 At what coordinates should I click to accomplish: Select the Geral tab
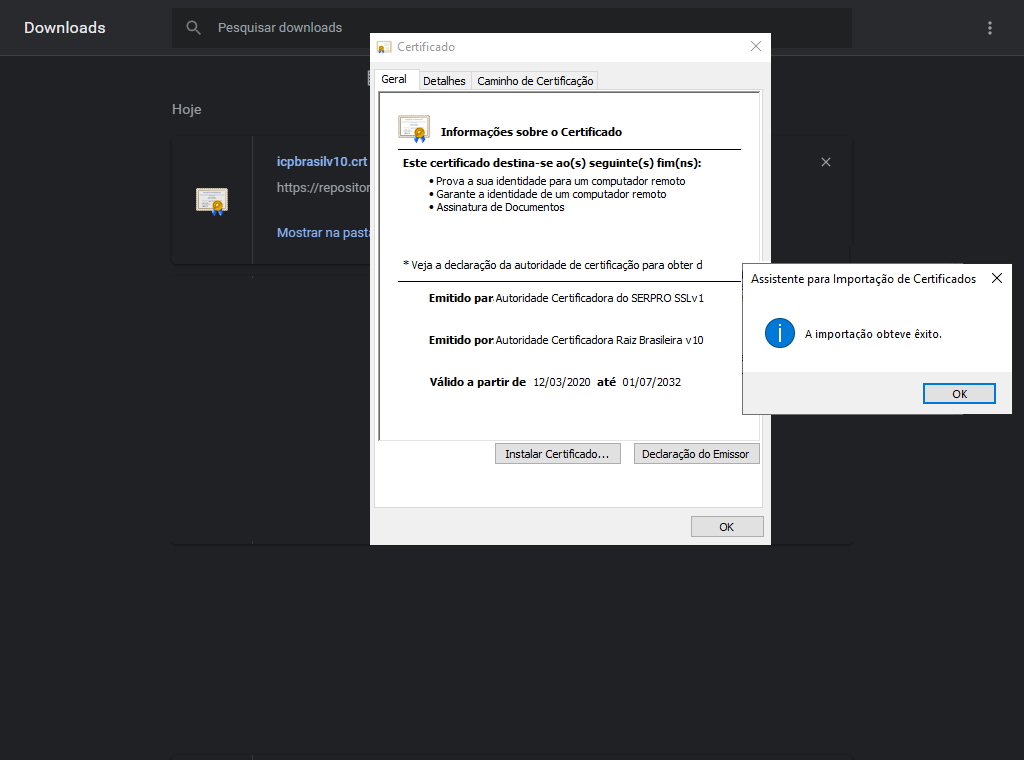click(x=394, y=80)
